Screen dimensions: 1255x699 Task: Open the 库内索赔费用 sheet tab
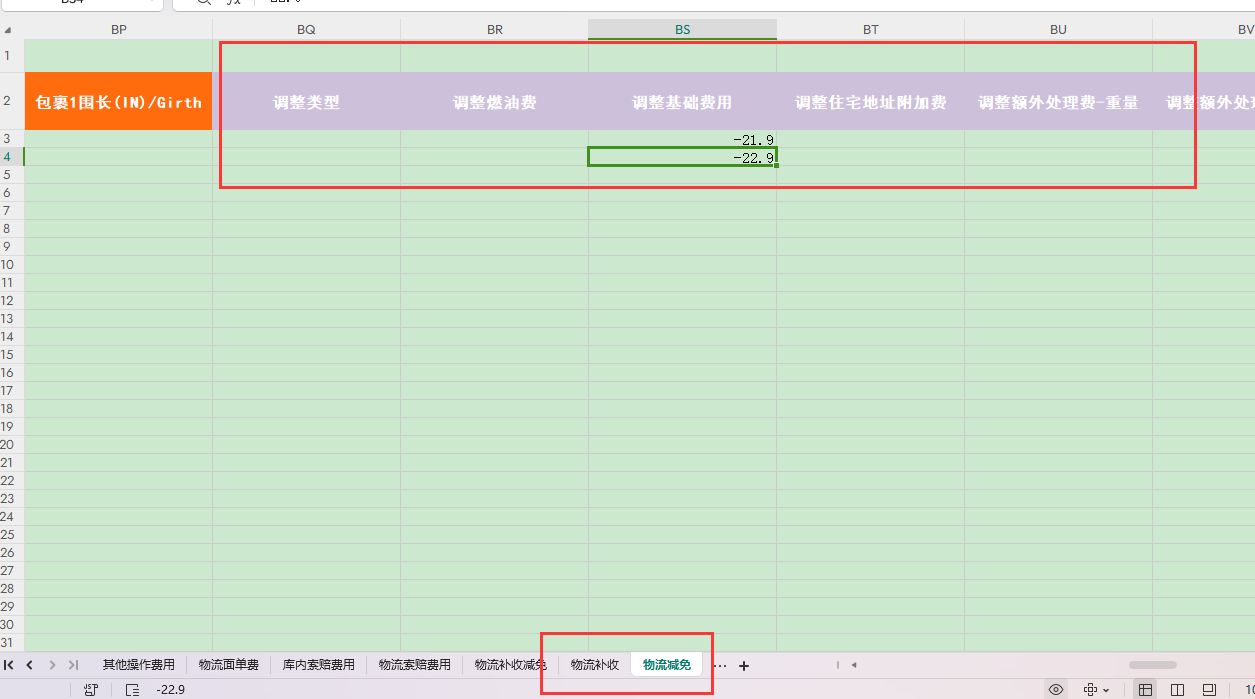[x=319, y=665]
